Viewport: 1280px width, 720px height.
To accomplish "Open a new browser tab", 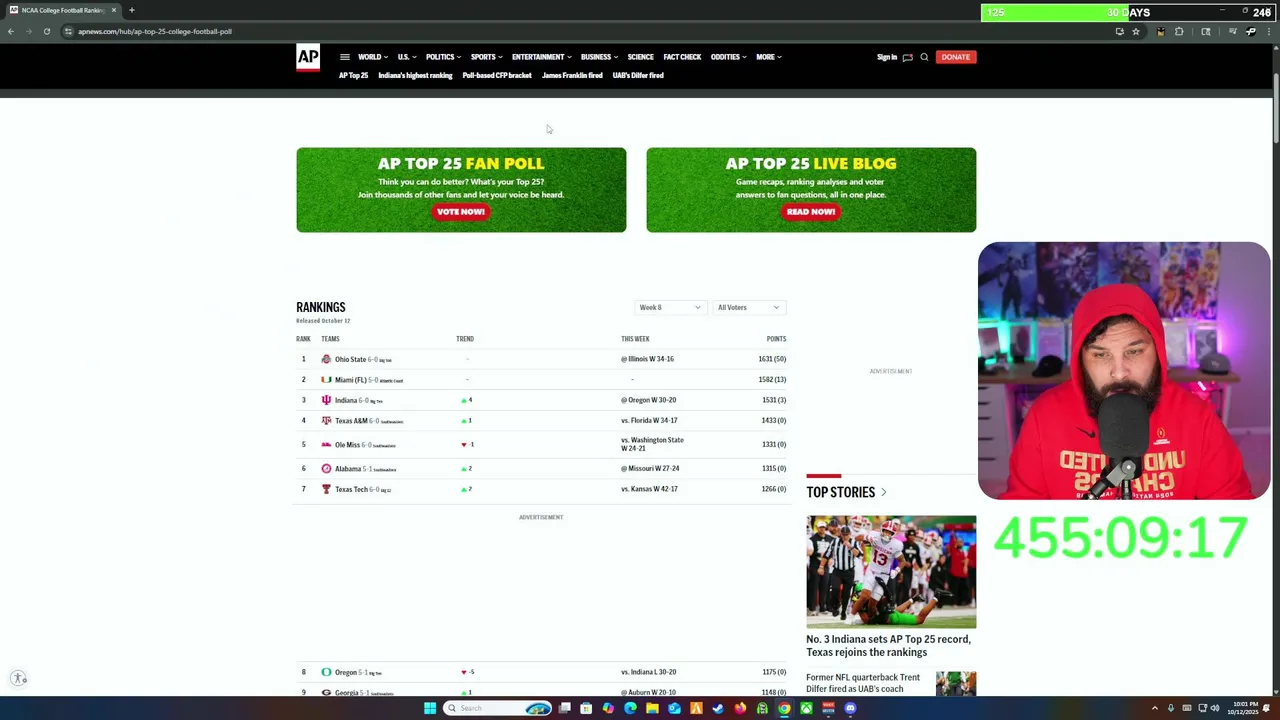I will click(131, 10).
